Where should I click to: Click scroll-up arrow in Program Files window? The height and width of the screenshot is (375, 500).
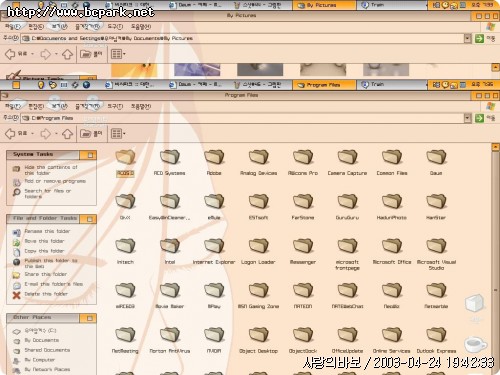coord(495,147)
